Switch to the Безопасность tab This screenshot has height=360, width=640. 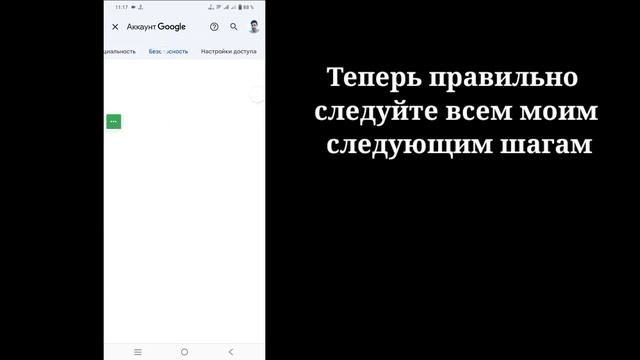pos(168,51)
